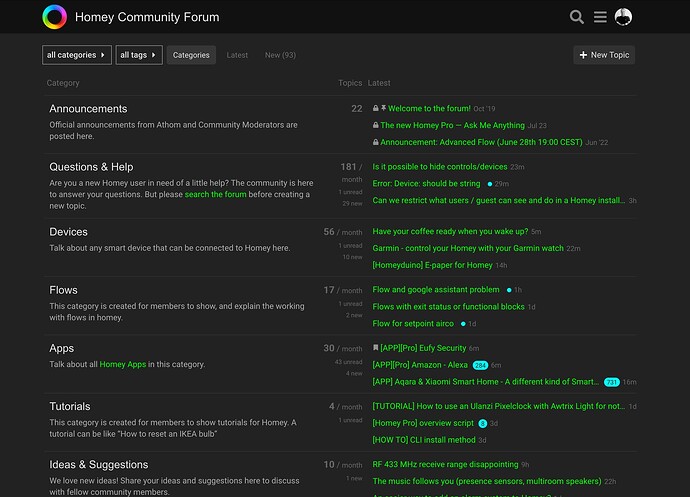Open the Apps category
The height and width of the screenshot is (497, 690).
click(x=62, y=348)
